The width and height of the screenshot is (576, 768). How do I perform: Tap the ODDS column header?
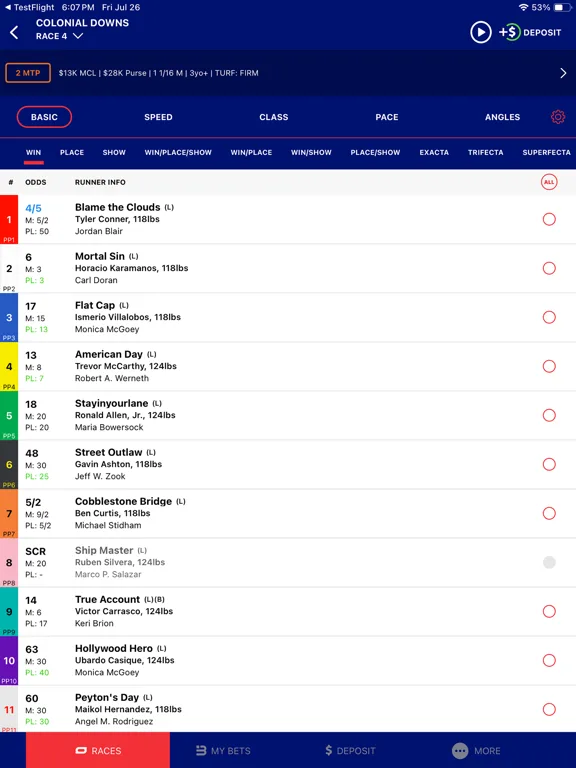click(x=36, y=182)
